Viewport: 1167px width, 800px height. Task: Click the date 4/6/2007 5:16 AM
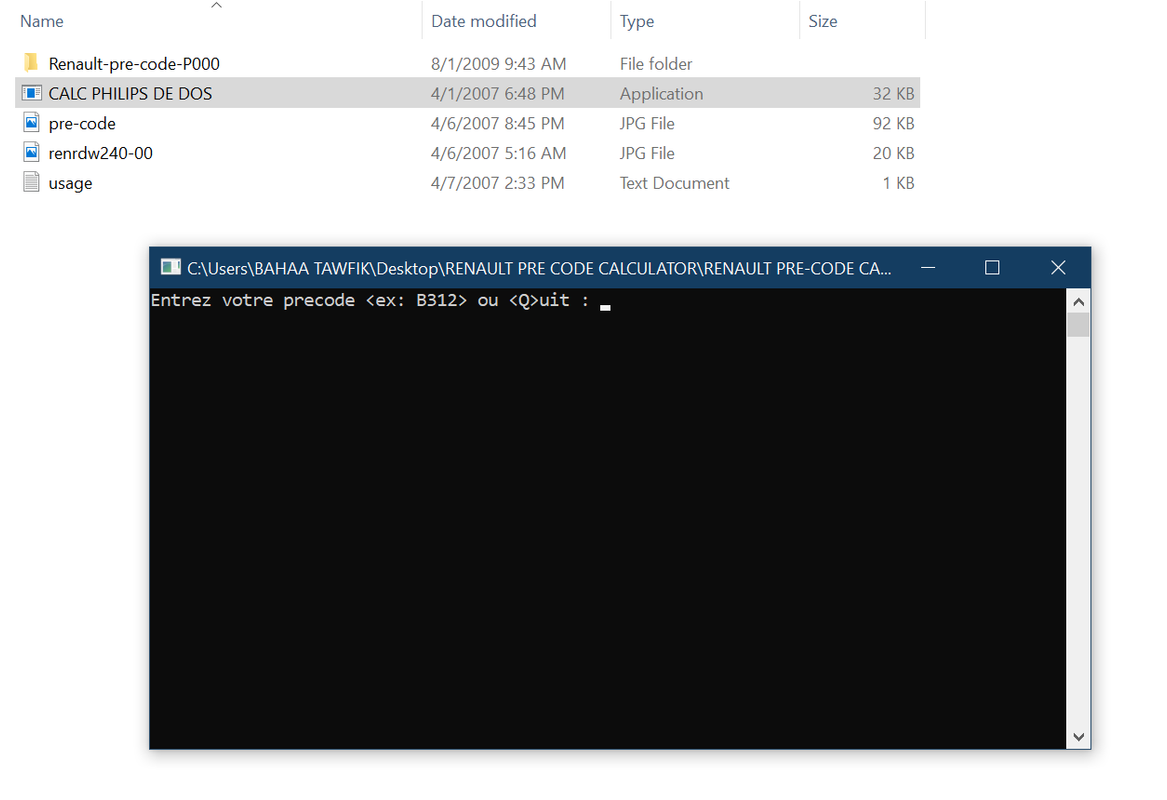[x=499, y=153]
